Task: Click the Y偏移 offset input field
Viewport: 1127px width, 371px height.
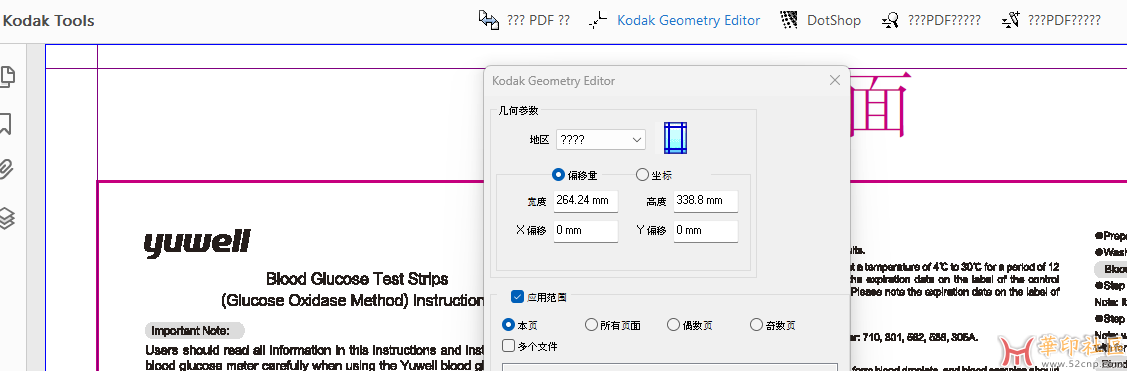Action: click(706, 231)
